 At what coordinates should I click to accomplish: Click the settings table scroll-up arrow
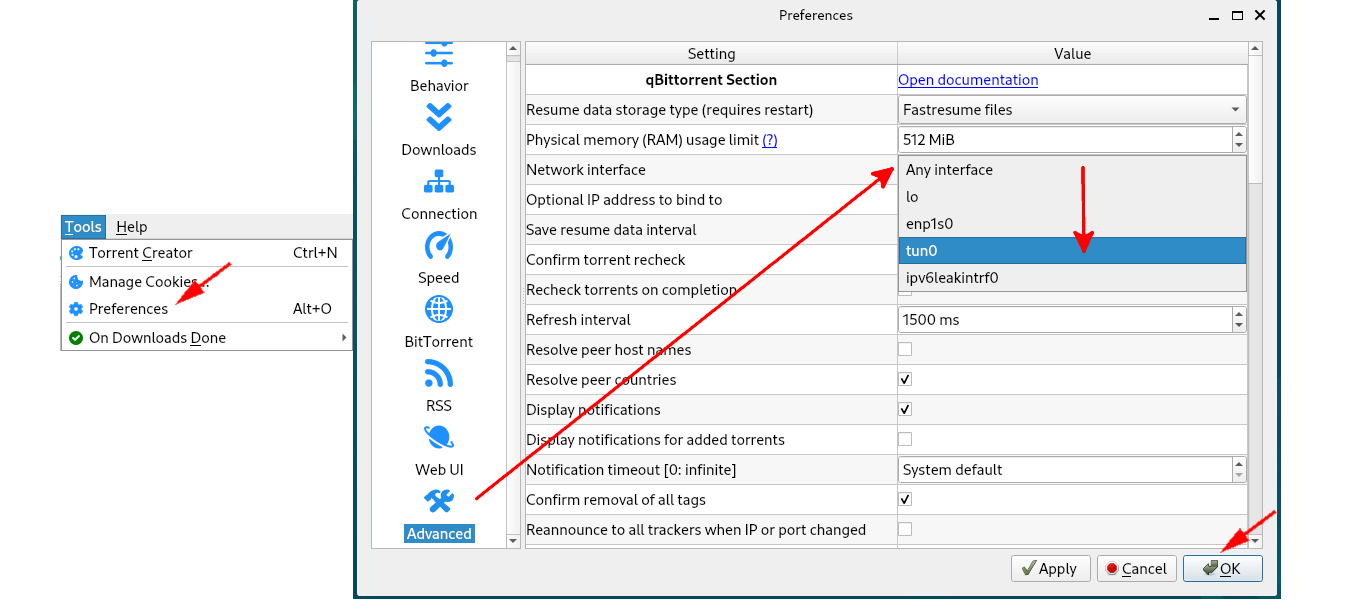tap(1256, 49)
